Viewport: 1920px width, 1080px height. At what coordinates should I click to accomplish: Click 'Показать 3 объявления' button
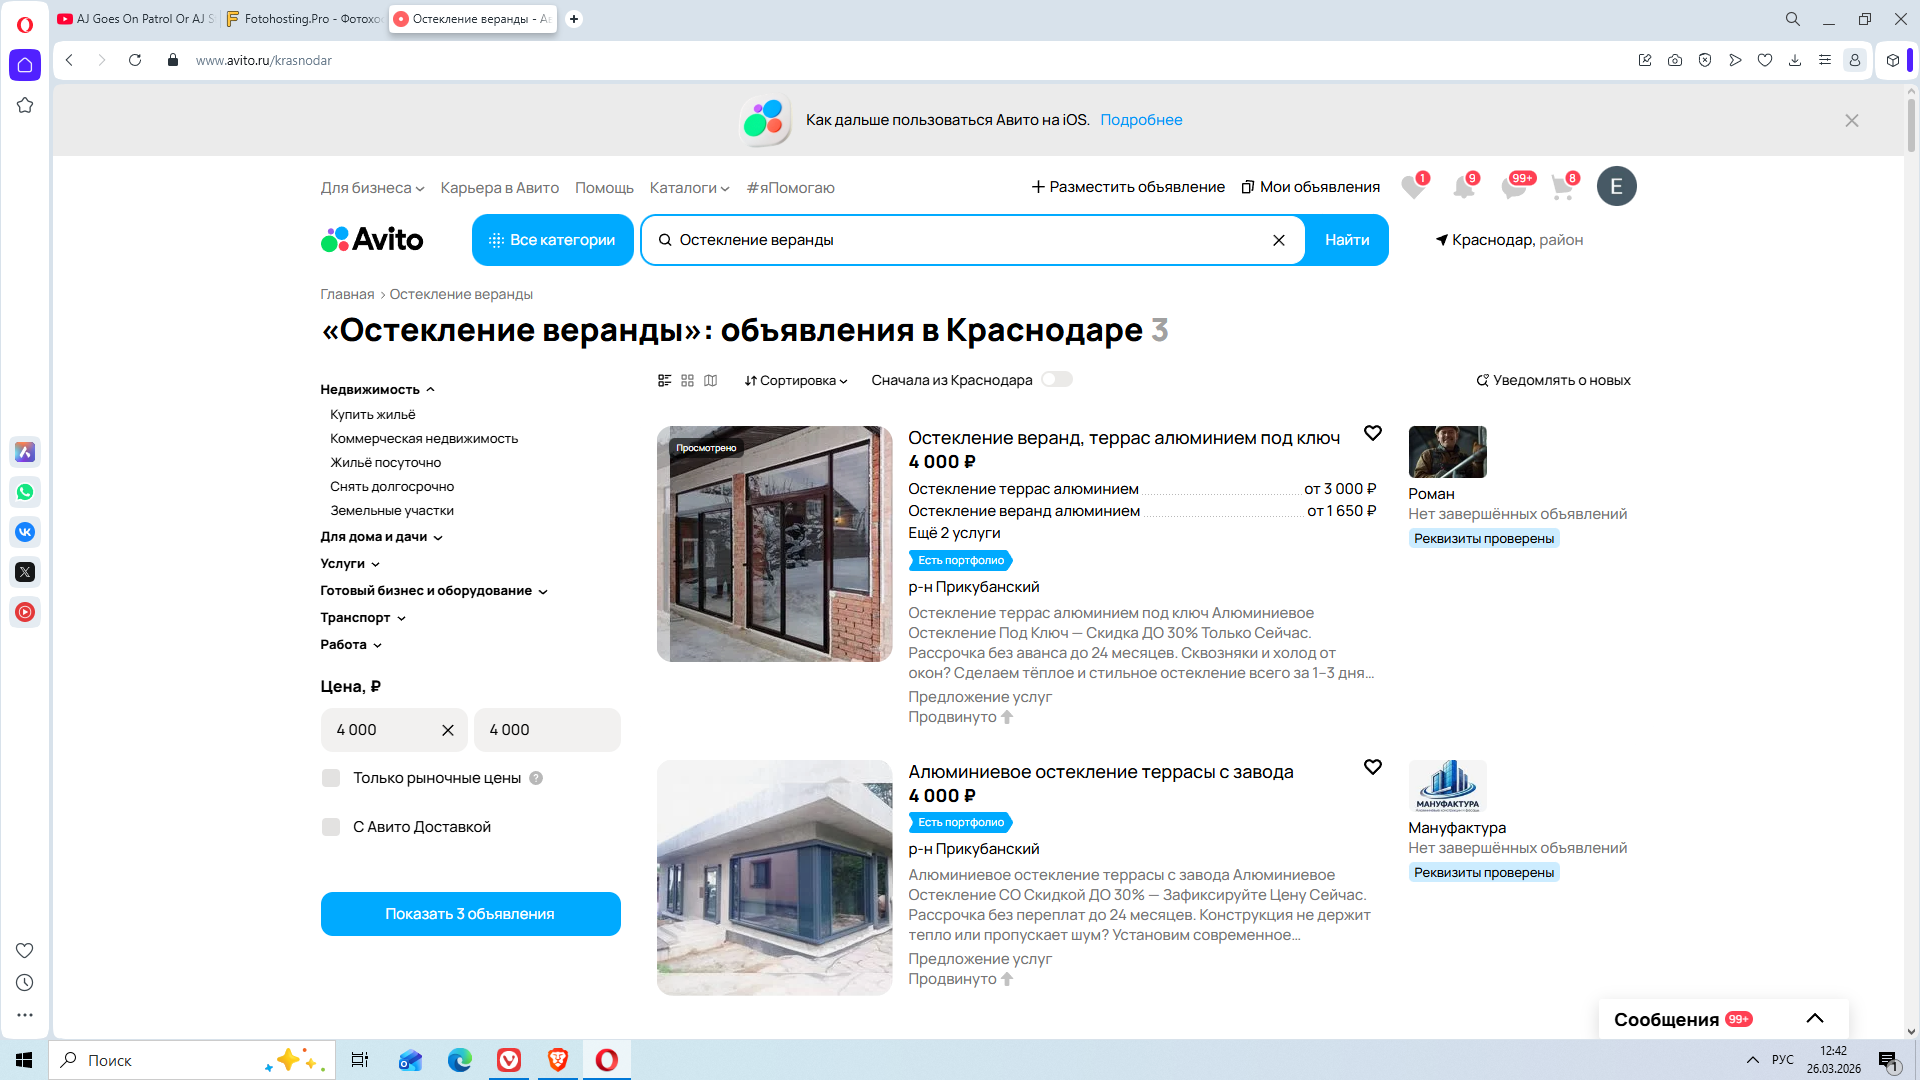470,914
